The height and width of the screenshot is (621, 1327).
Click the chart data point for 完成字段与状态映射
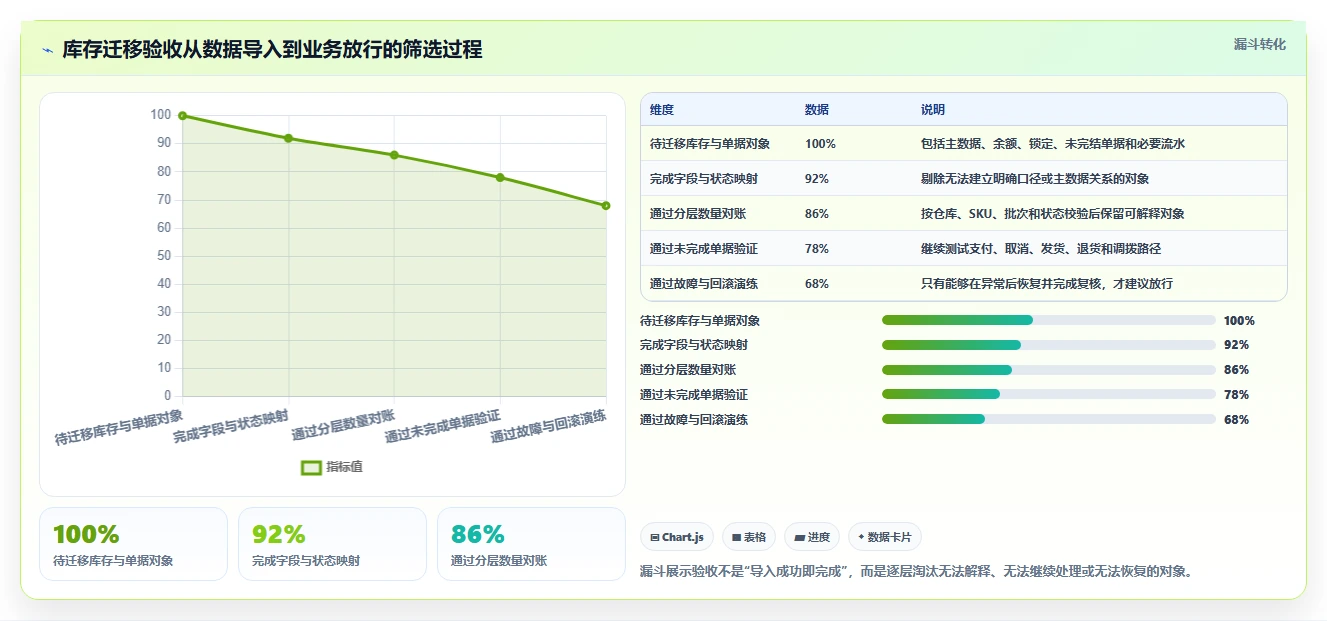click(289, 138)
